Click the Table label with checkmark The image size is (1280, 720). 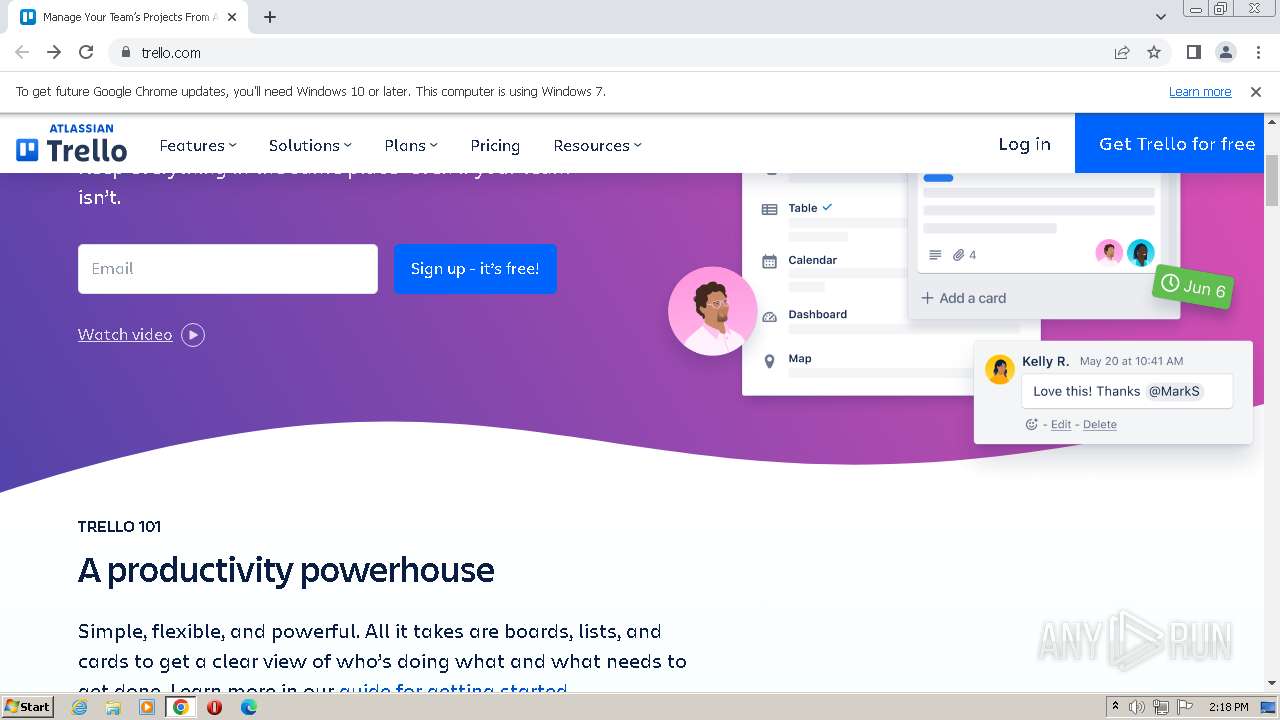pyautogui.click(x=810, y=208)
